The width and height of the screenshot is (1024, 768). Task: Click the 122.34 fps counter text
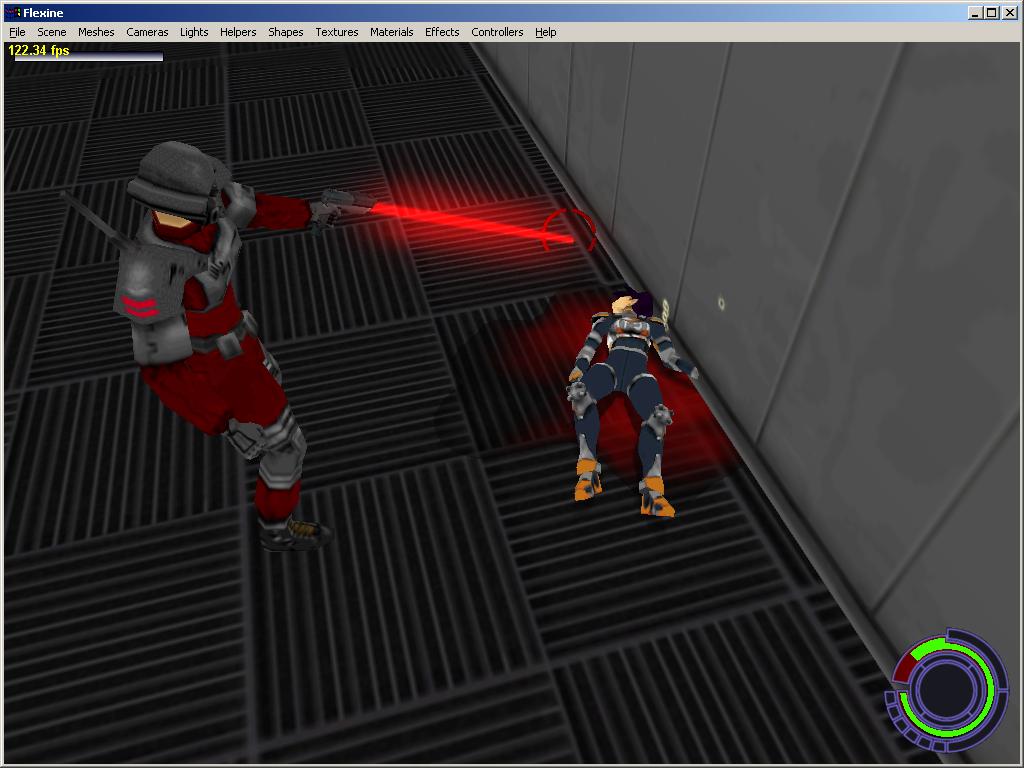[x=39, y=50]
